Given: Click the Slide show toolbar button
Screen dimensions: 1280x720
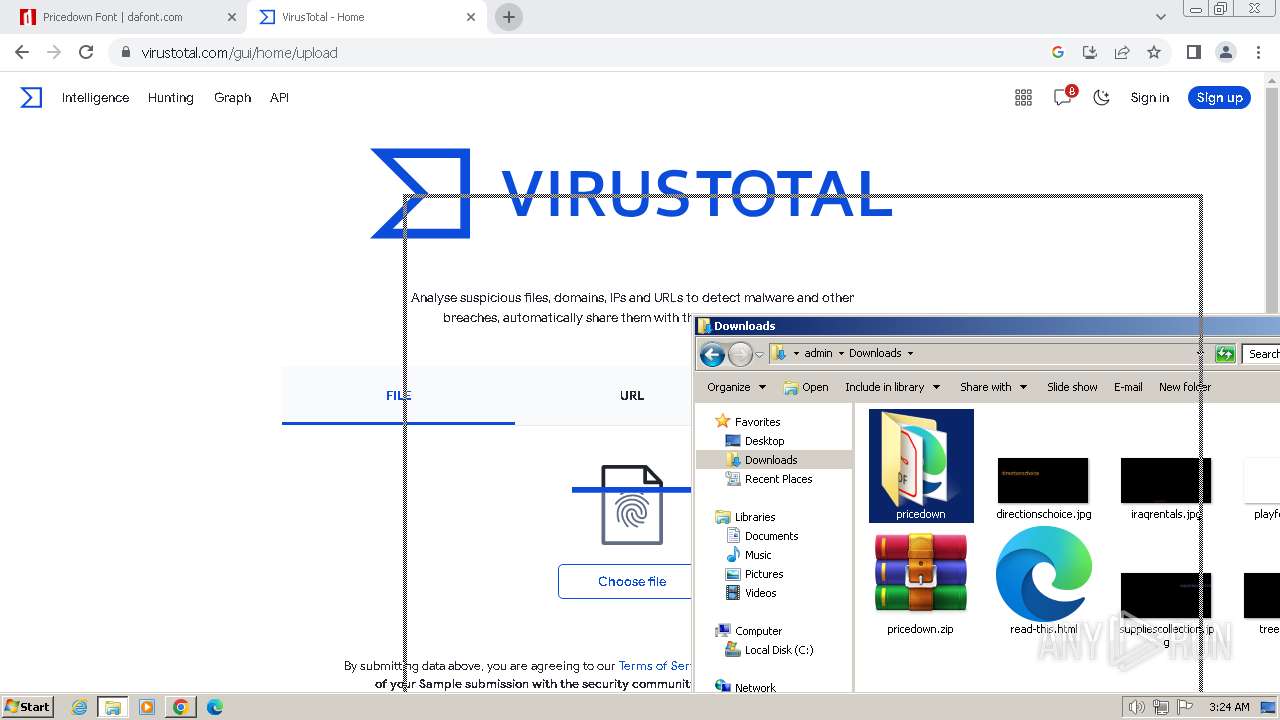Looking at the screenshot, I should (1072, 387).
